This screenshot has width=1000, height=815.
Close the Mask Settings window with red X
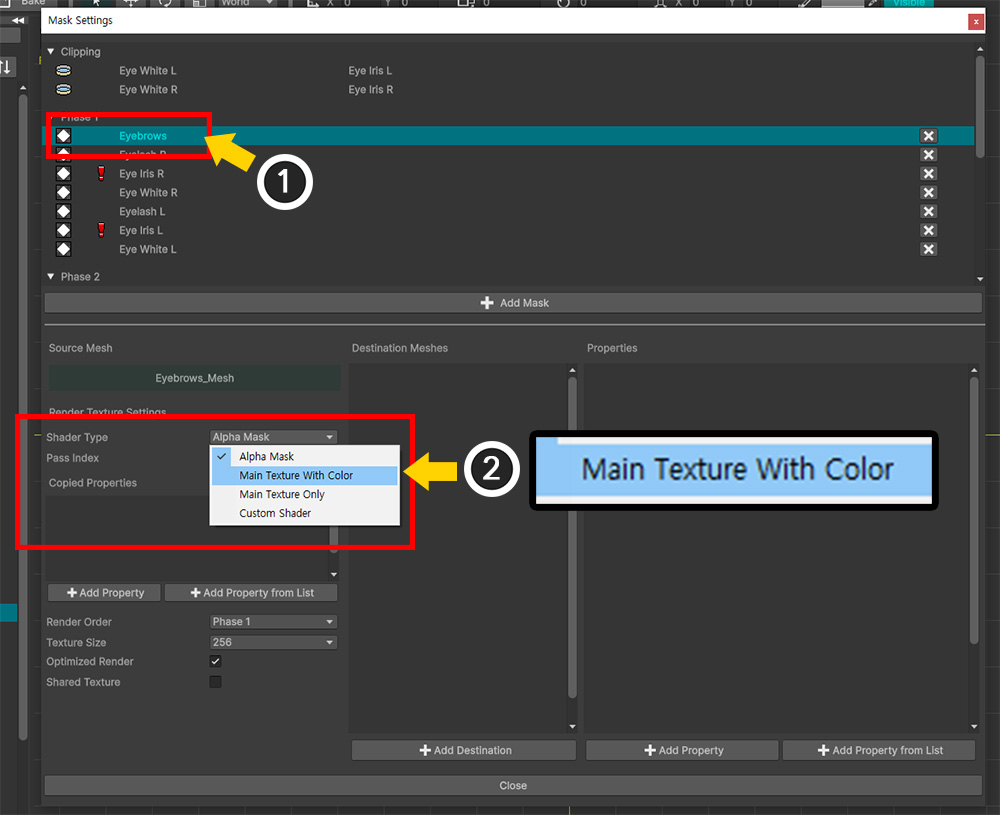(976, 22)
